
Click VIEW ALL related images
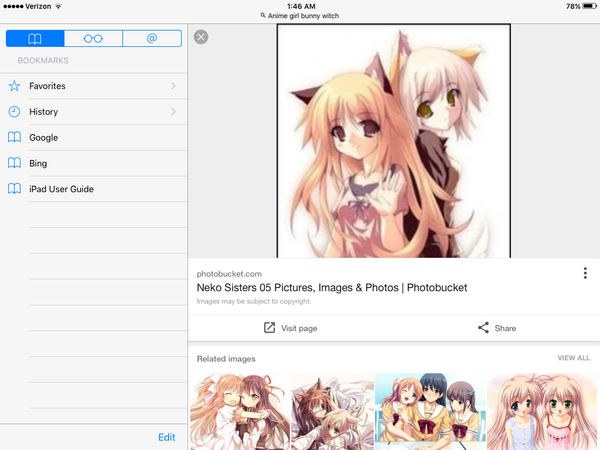[x=574, y=358]
